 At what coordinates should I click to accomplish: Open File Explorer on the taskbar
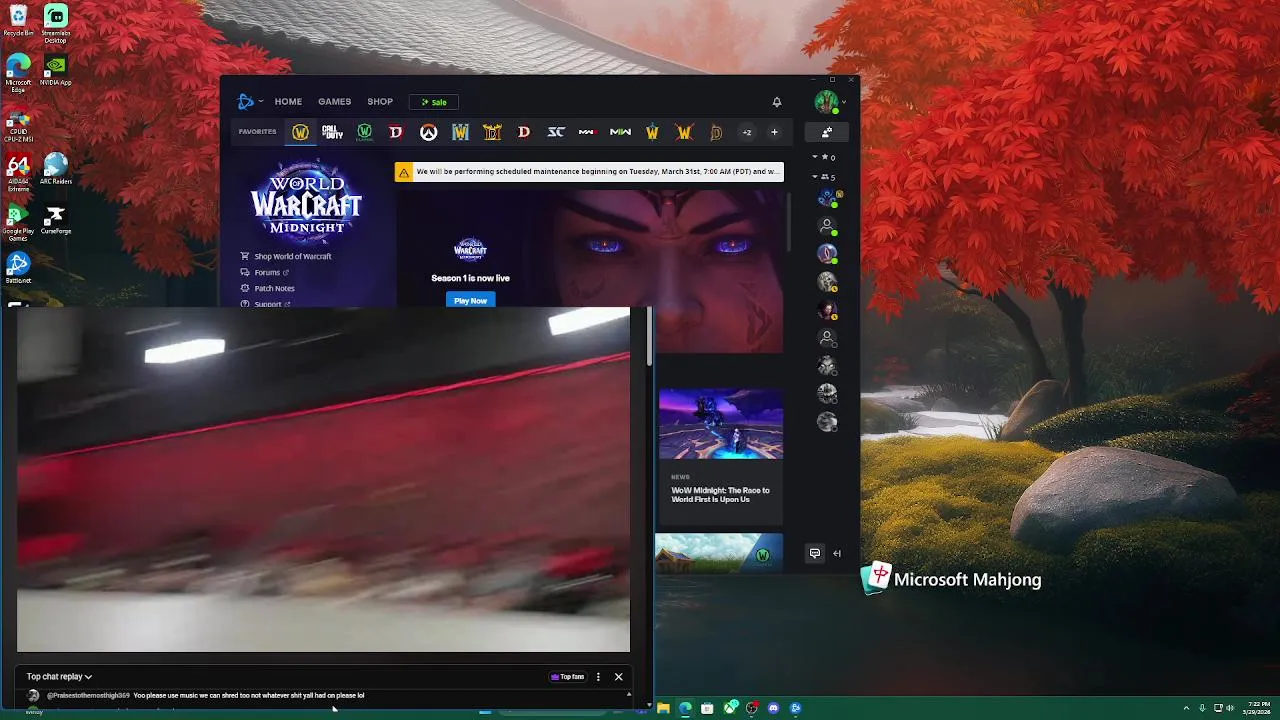coord(663,708)
